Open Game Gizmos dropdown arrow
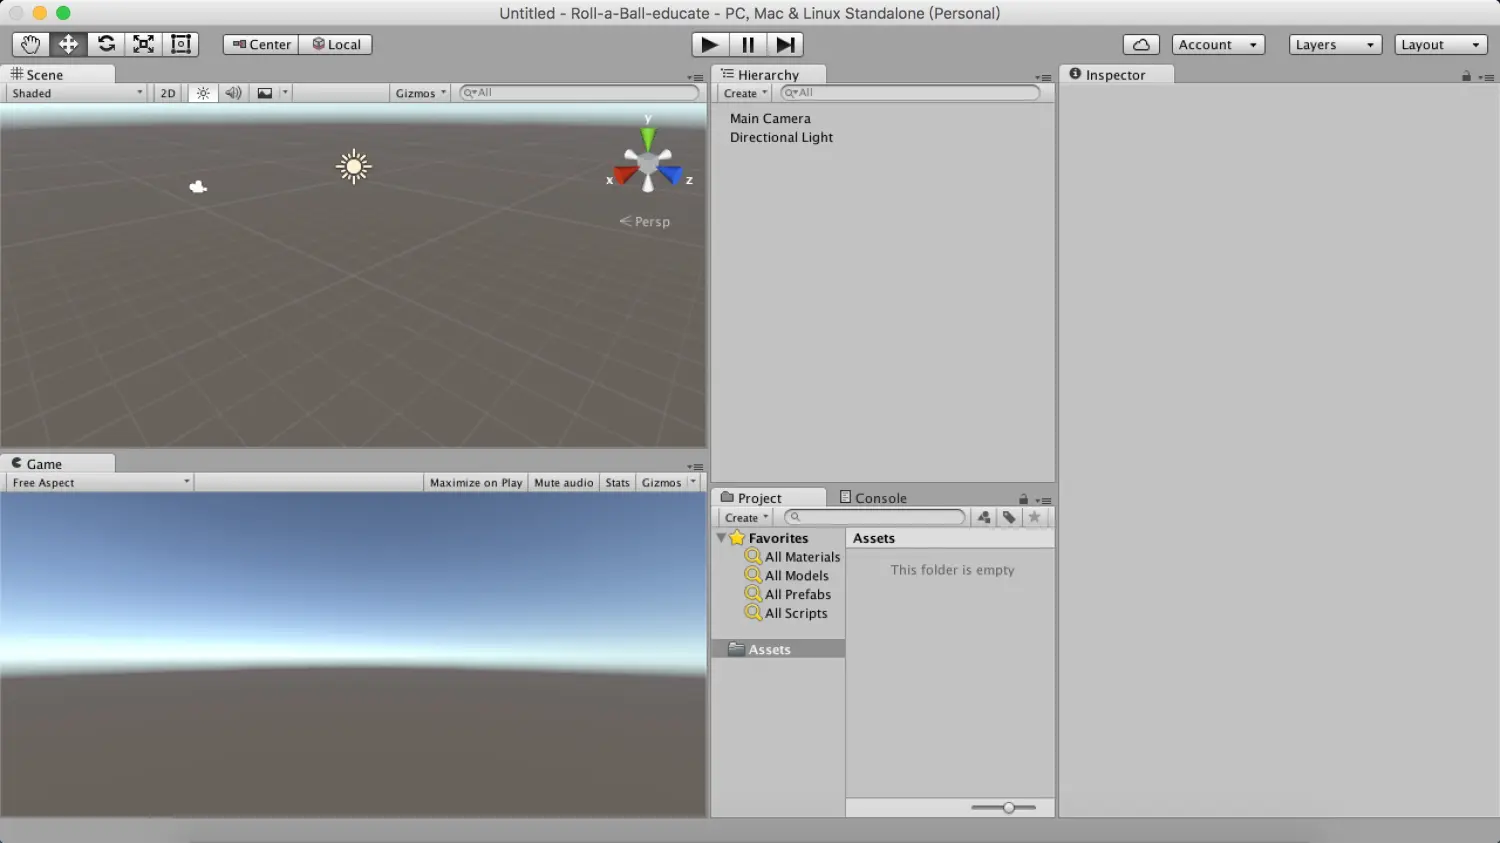 (x=693, y=482)
